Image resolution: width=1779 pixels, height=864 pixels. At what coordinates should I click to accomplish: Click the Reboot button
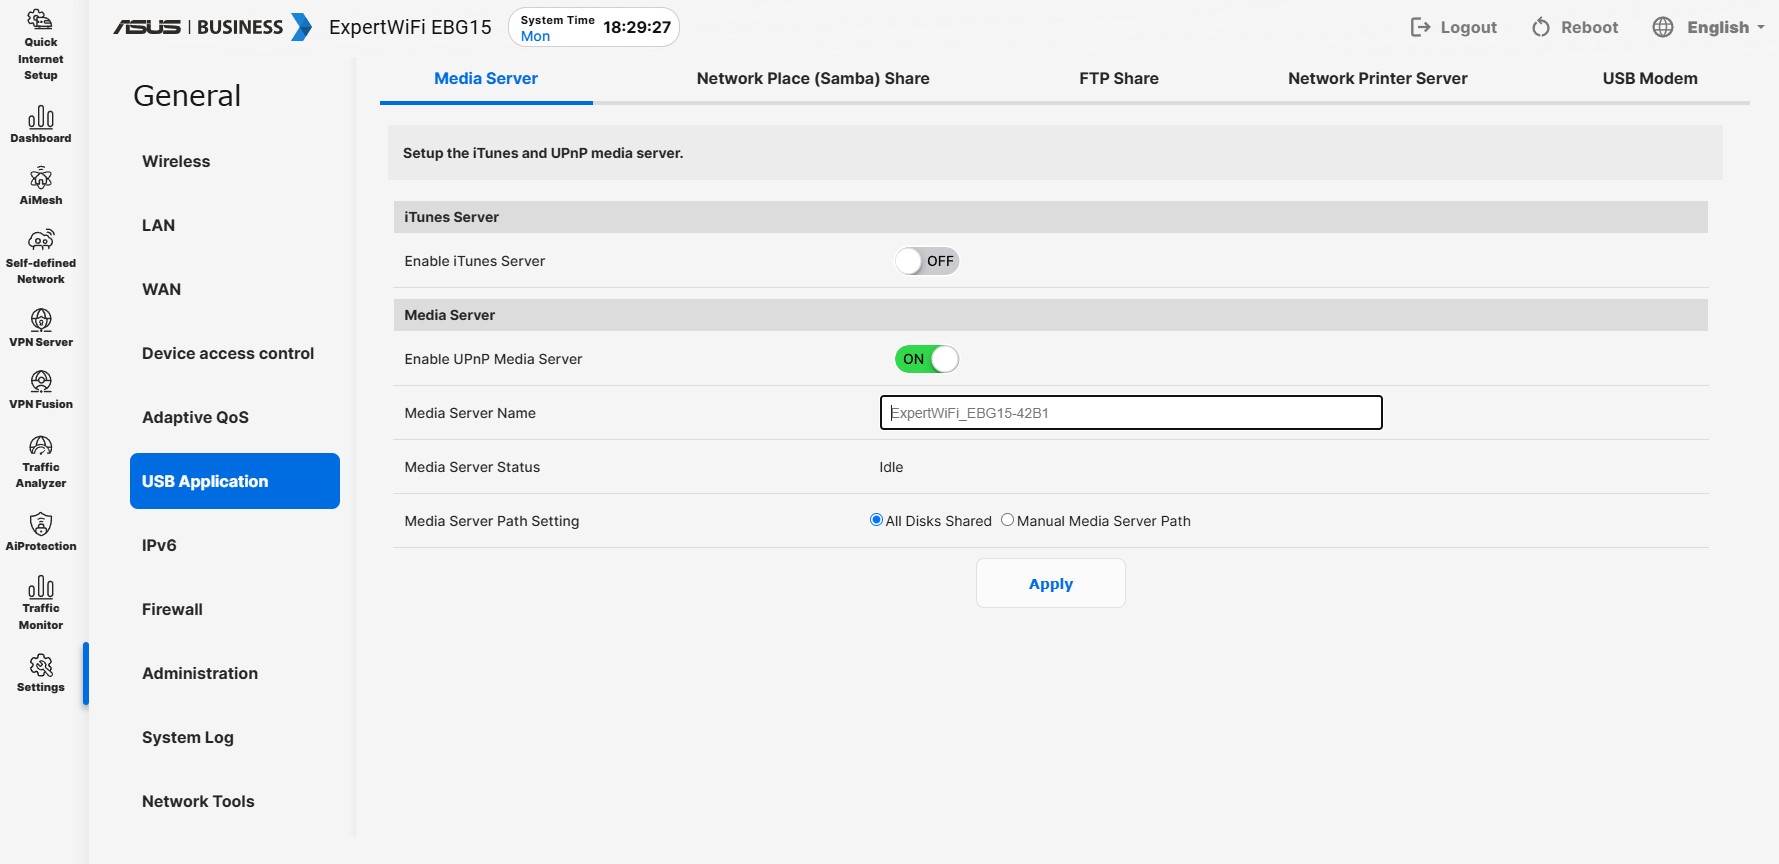[x=1575, y=27]
